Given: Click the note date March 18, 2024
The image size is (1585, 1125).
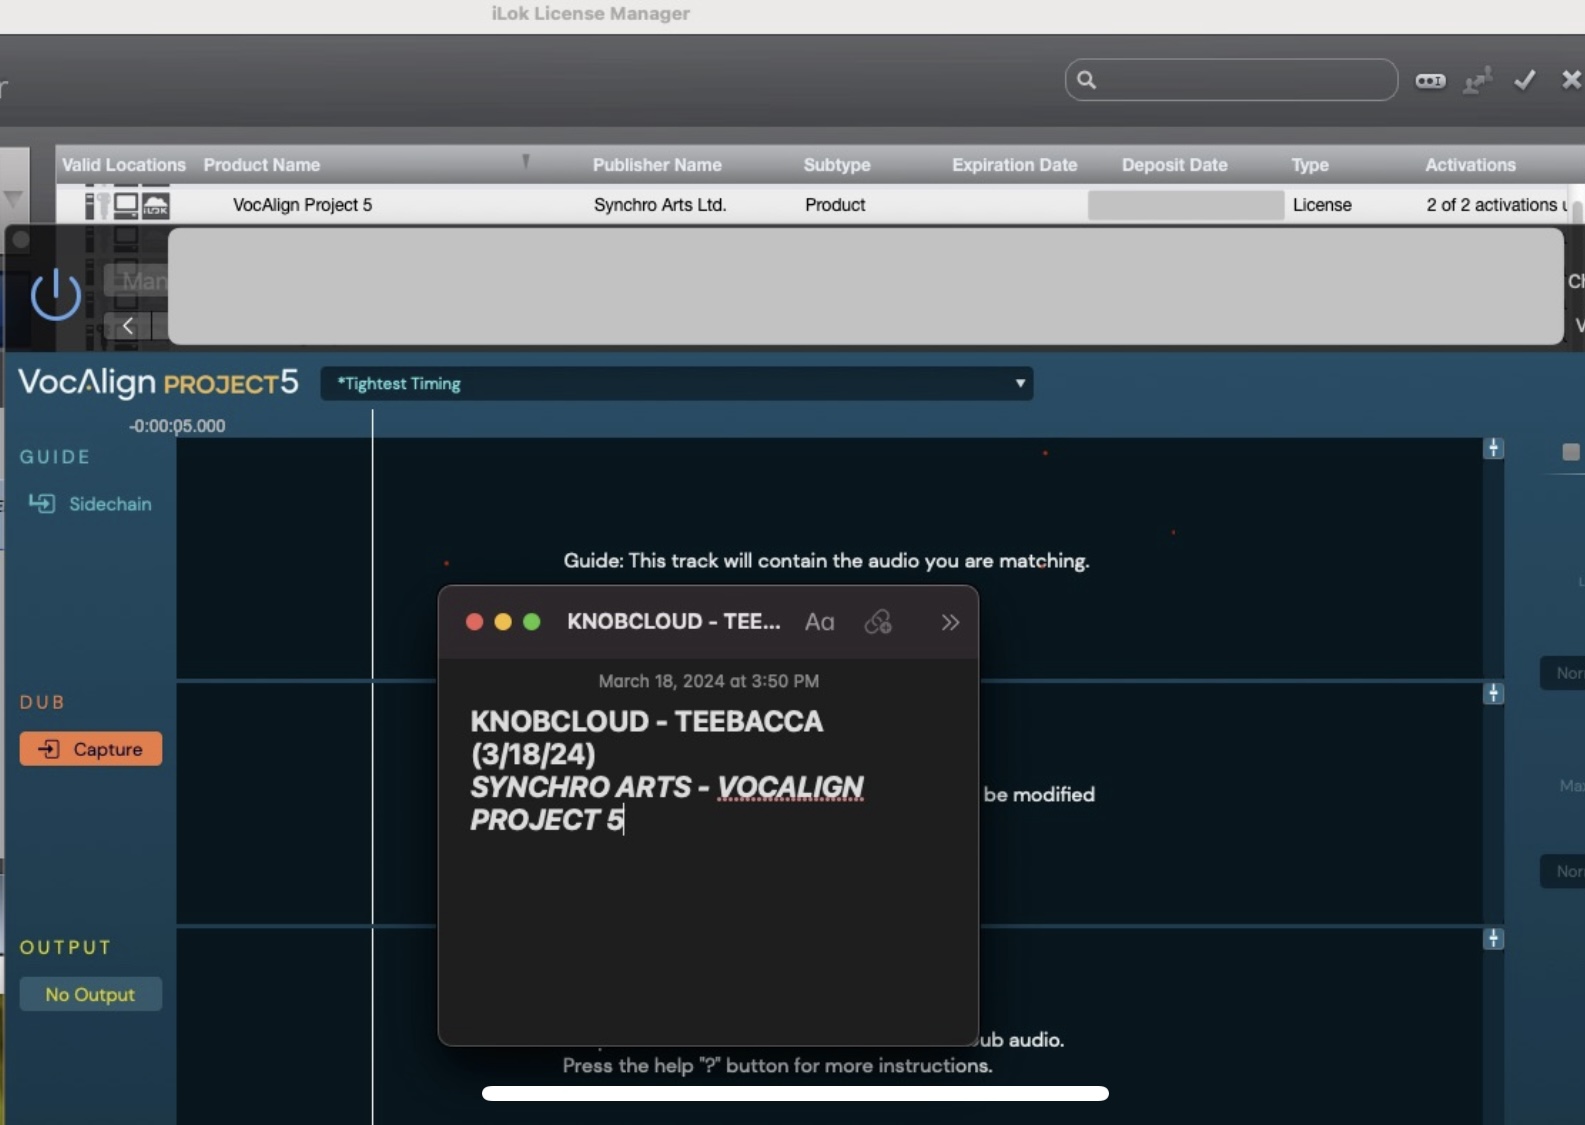Looking at the screenshot, I should click(708, 681).
